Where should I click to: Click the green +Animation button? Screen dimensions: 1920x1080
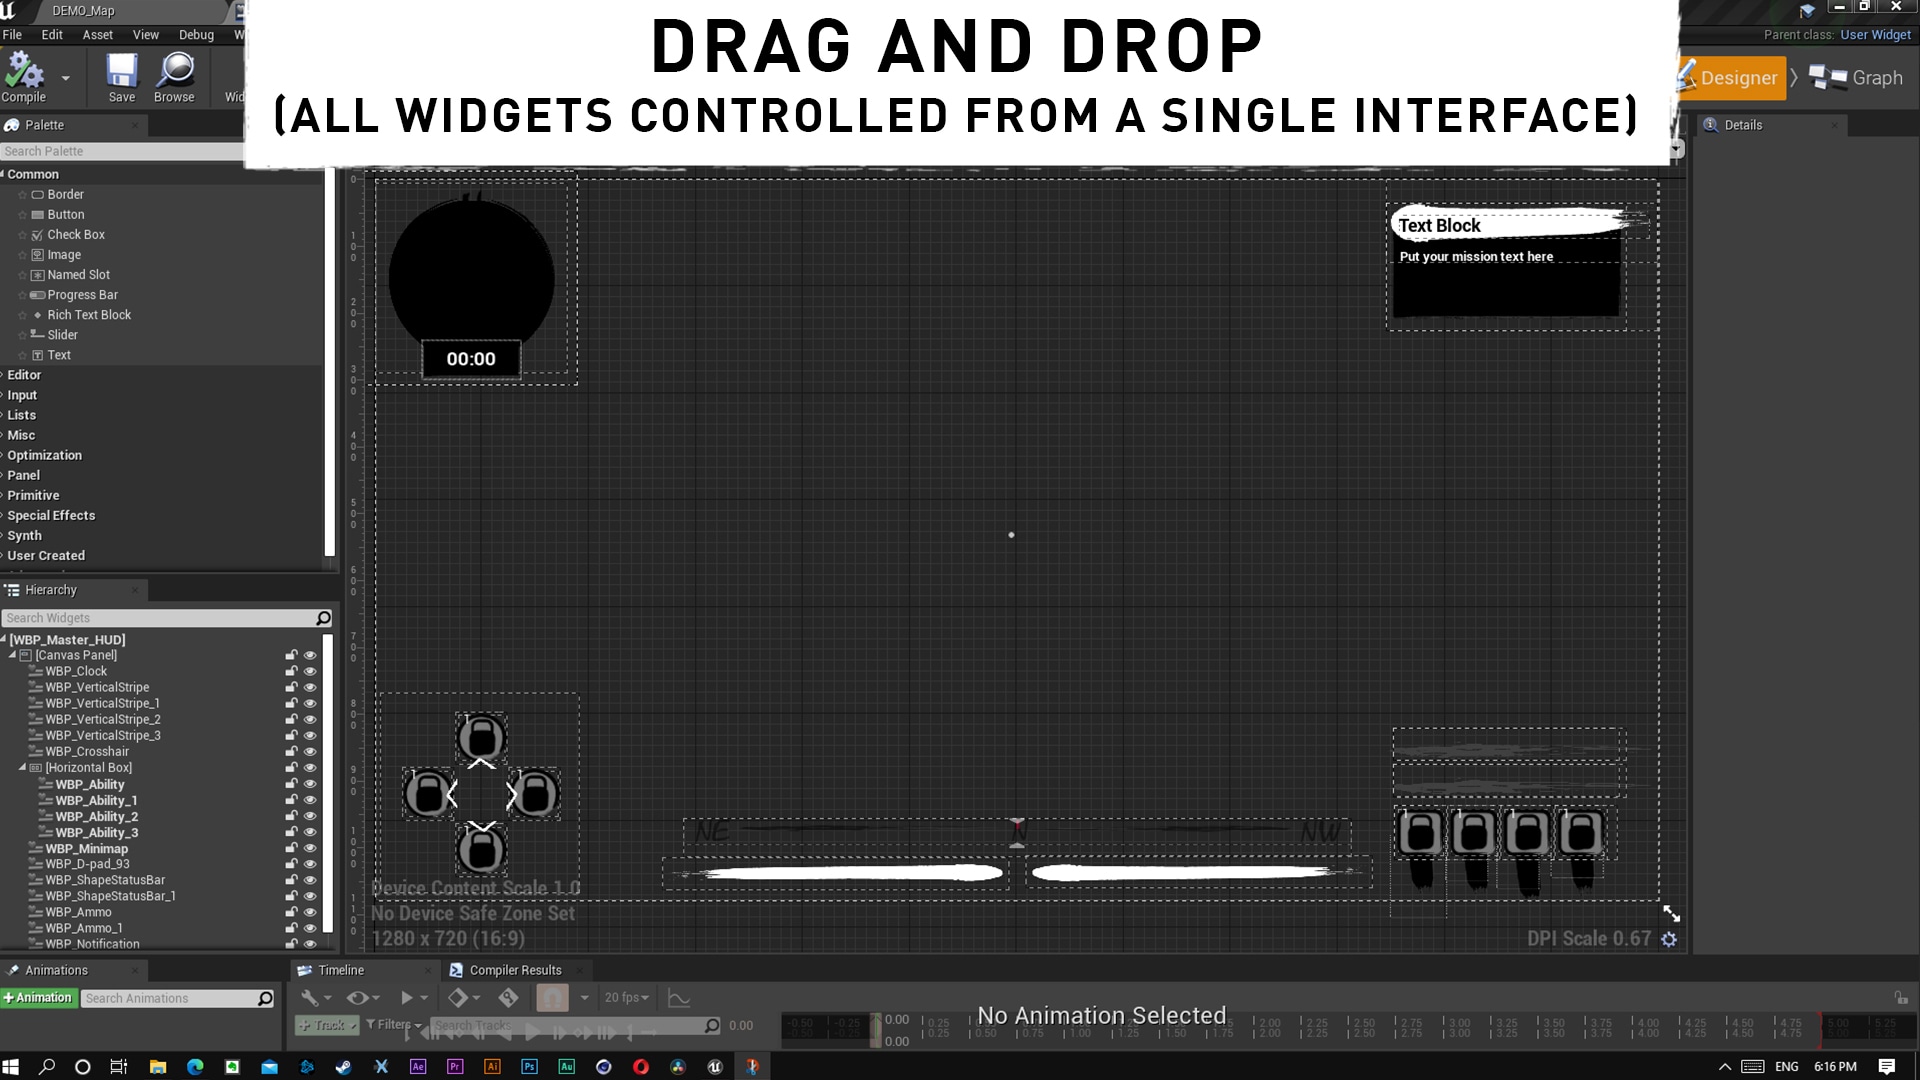click(x=38, y=997)
